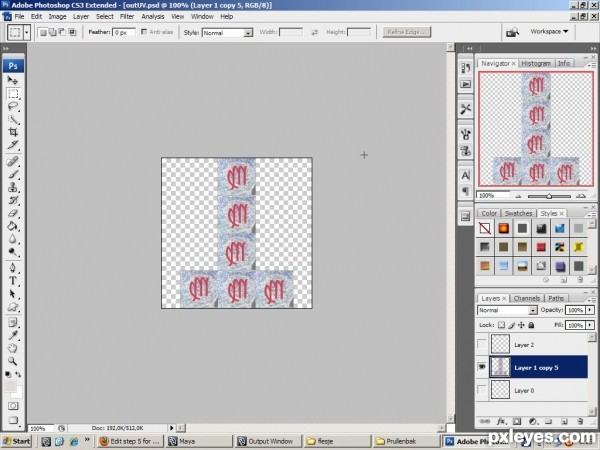Select the Hand tool
The width and height of the screenshot is (600, 450).
[x=13, y=348]
